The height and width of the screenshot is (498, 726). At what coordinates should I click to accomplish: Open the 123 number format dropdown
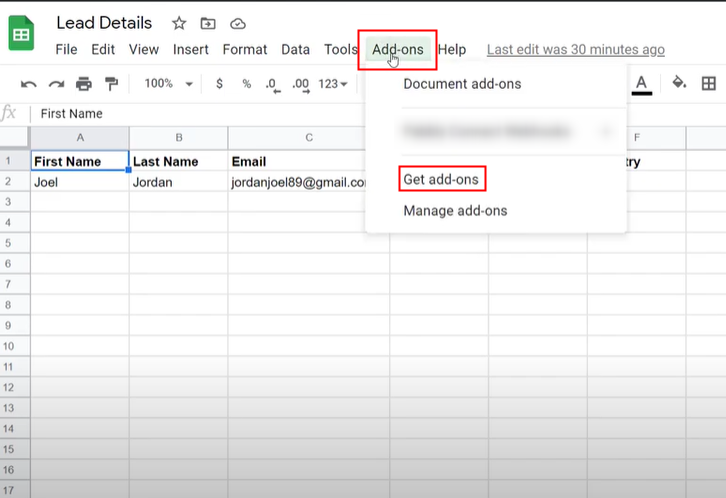pos(332,84)
